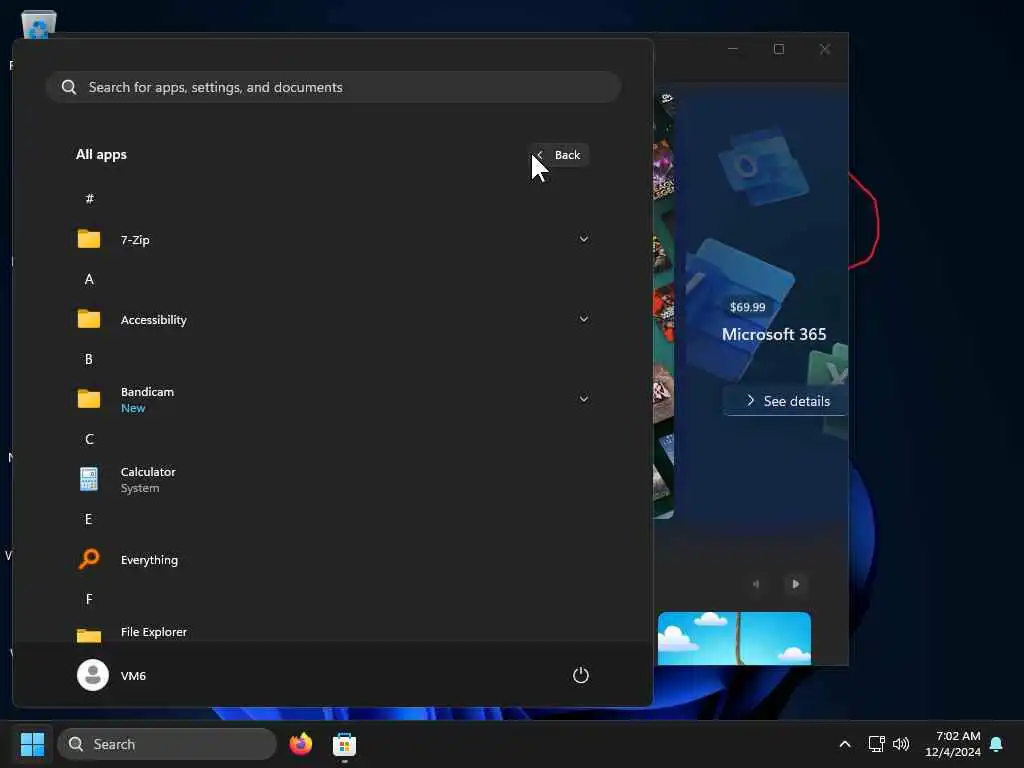
Task: Click the VM6 user avatar
Action: [x=93, y=675]
